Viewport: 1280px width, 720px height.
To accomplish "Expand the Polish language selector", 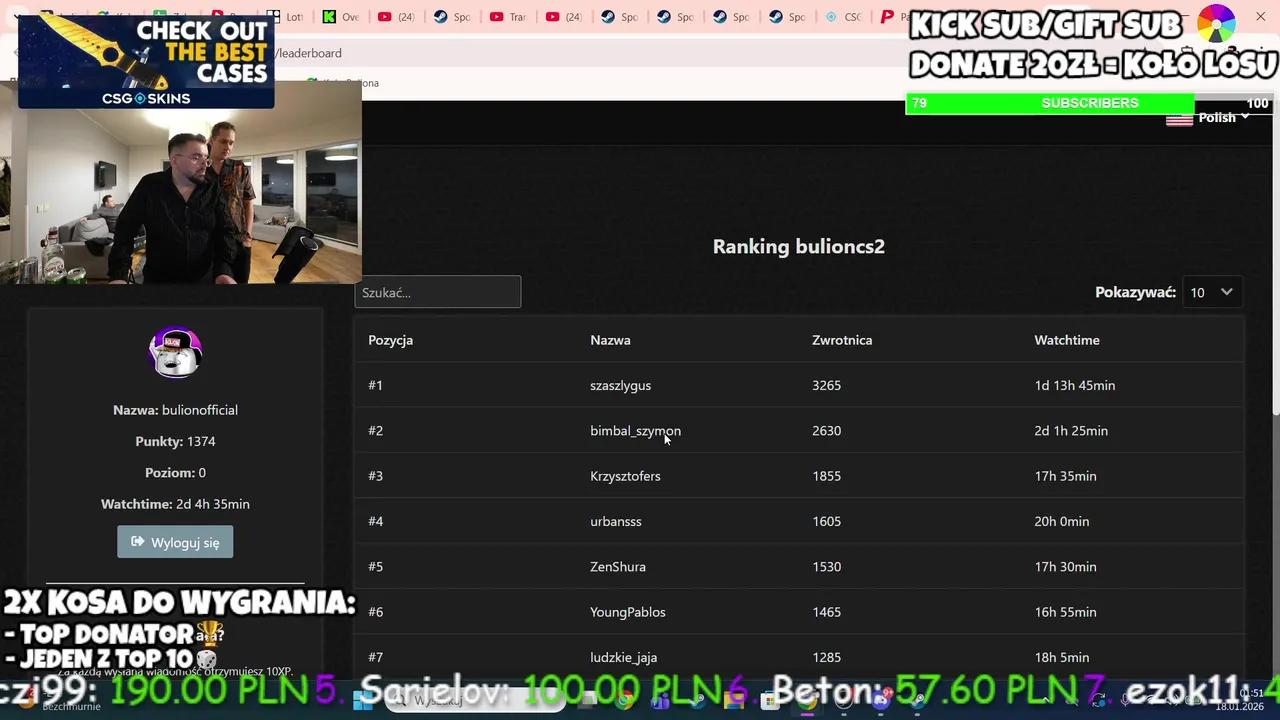I will 1216,117.
